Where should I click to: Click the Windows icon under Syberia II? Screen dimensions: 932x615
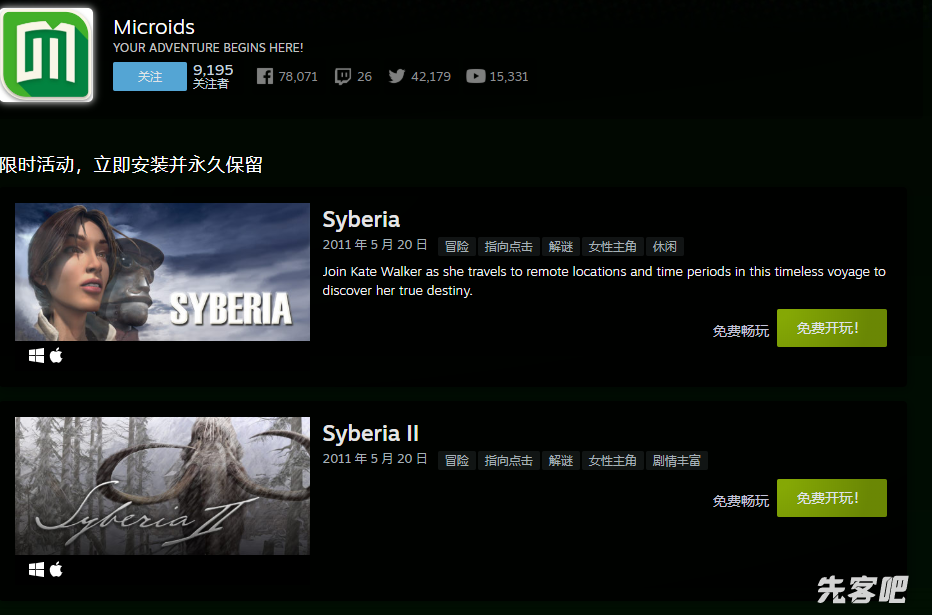pyautogui.click(x=37, y=569)
